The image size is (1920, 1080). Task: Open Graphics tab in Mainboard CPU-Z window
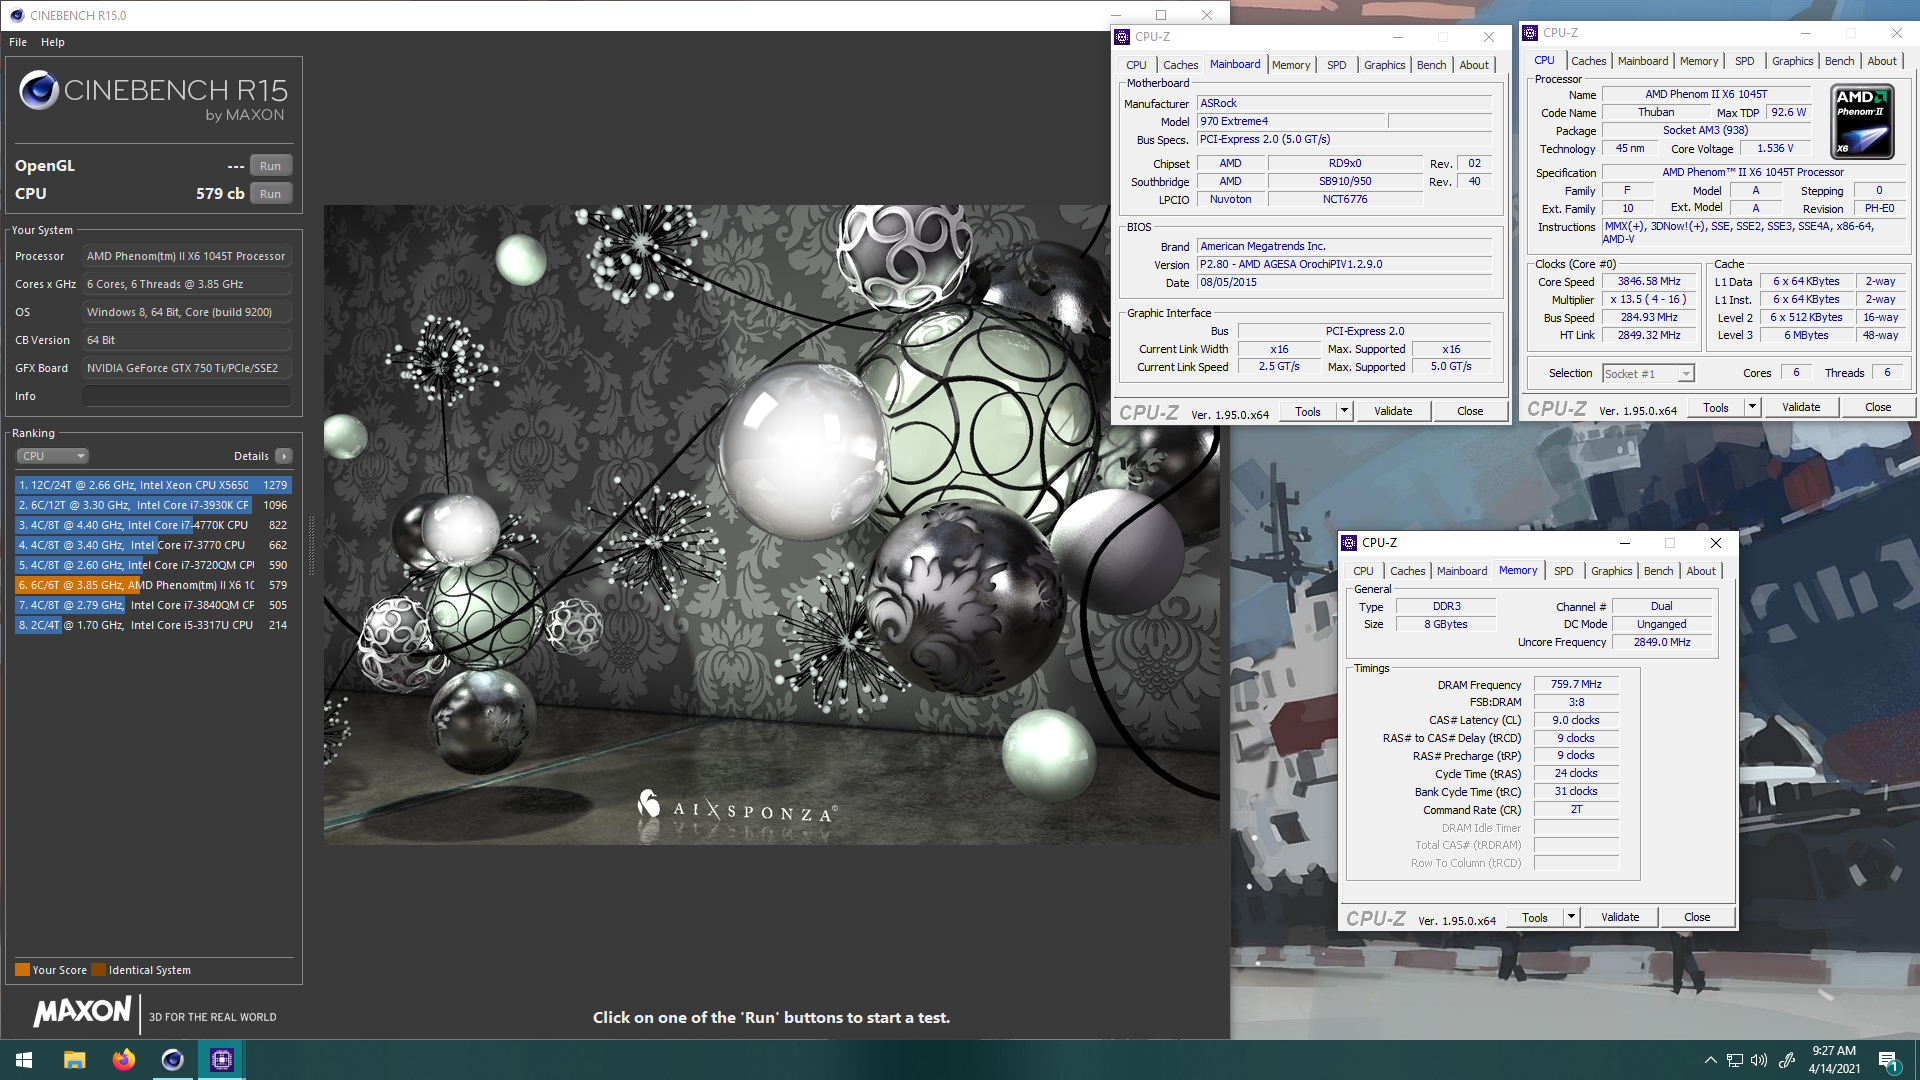tap(1385, 65)
